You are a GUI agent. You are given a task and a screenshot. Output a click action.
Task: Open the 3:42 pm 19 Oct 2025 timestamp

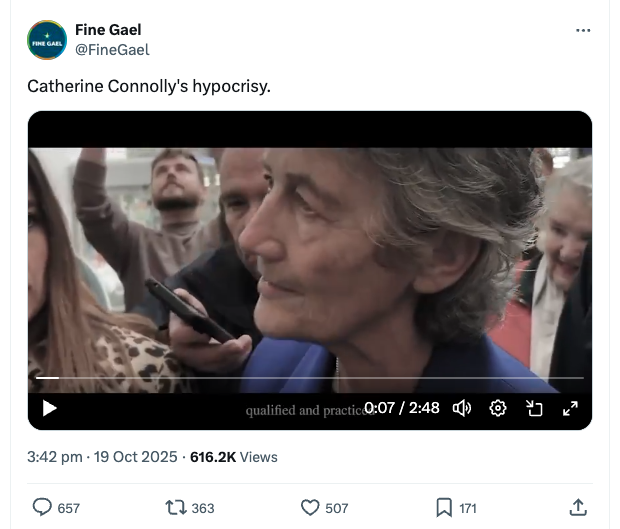[x=102, y=457]
